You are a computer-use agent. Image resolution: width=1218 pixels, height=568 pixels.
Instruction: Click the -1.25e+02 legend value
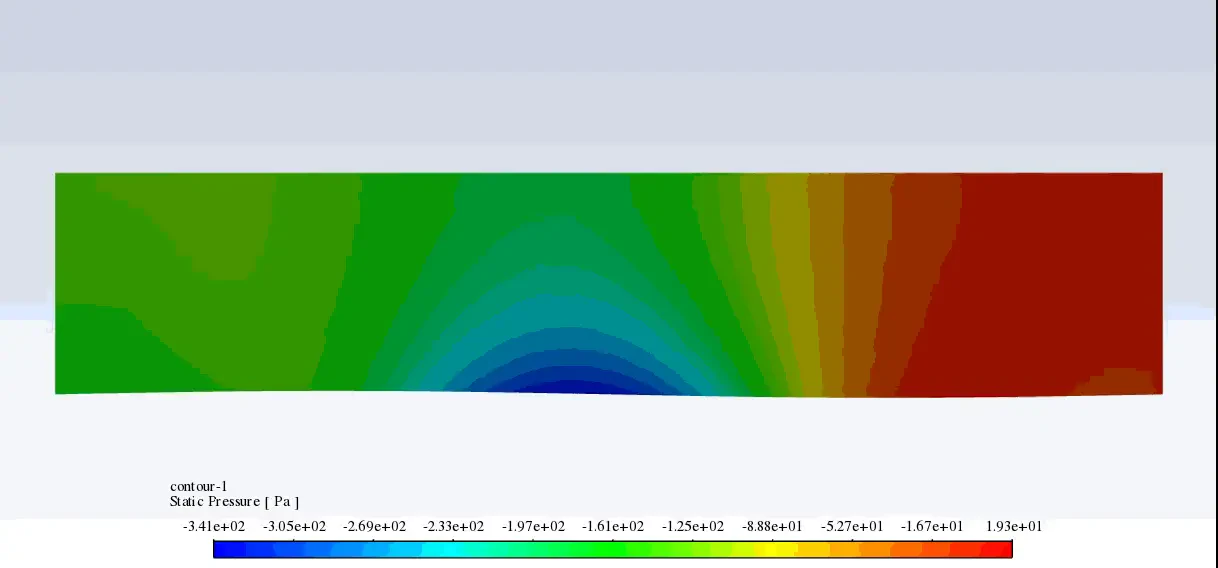pos(693,527)
